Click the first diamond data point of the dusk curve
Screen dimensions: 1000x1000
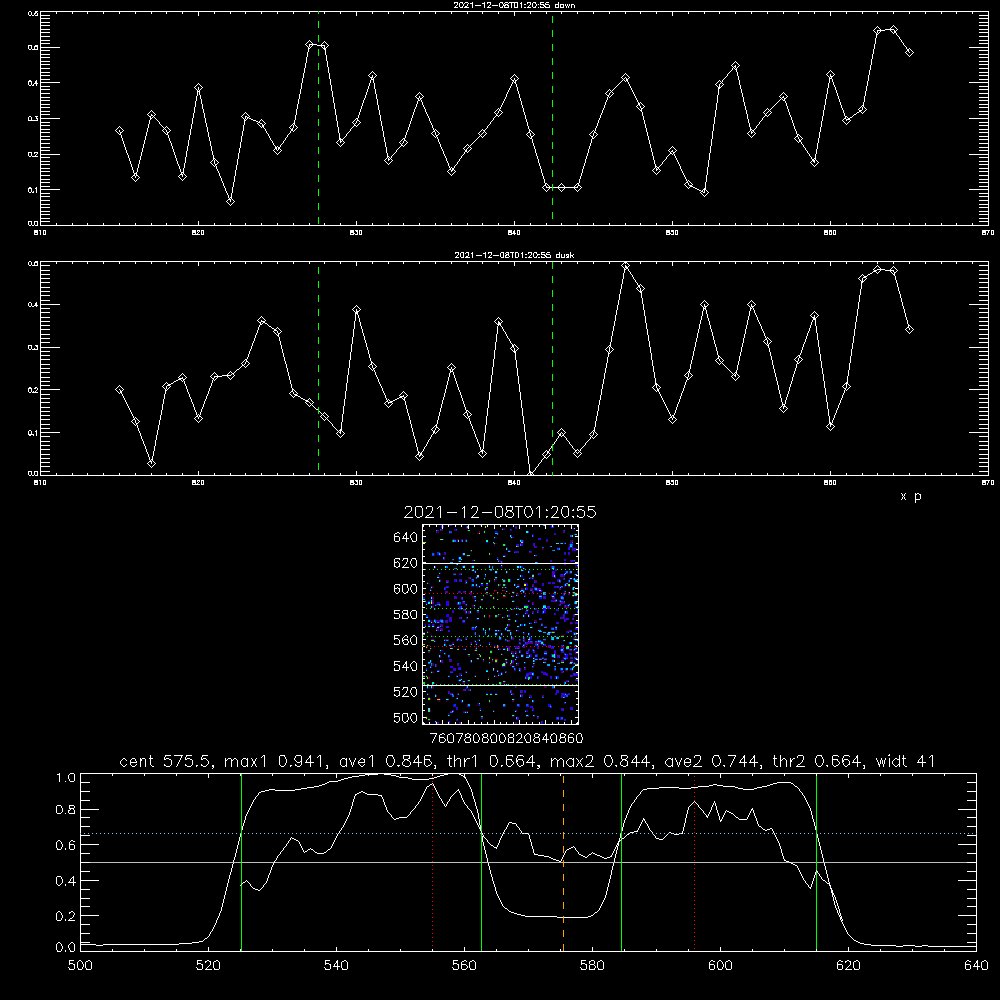pos(119,390)
